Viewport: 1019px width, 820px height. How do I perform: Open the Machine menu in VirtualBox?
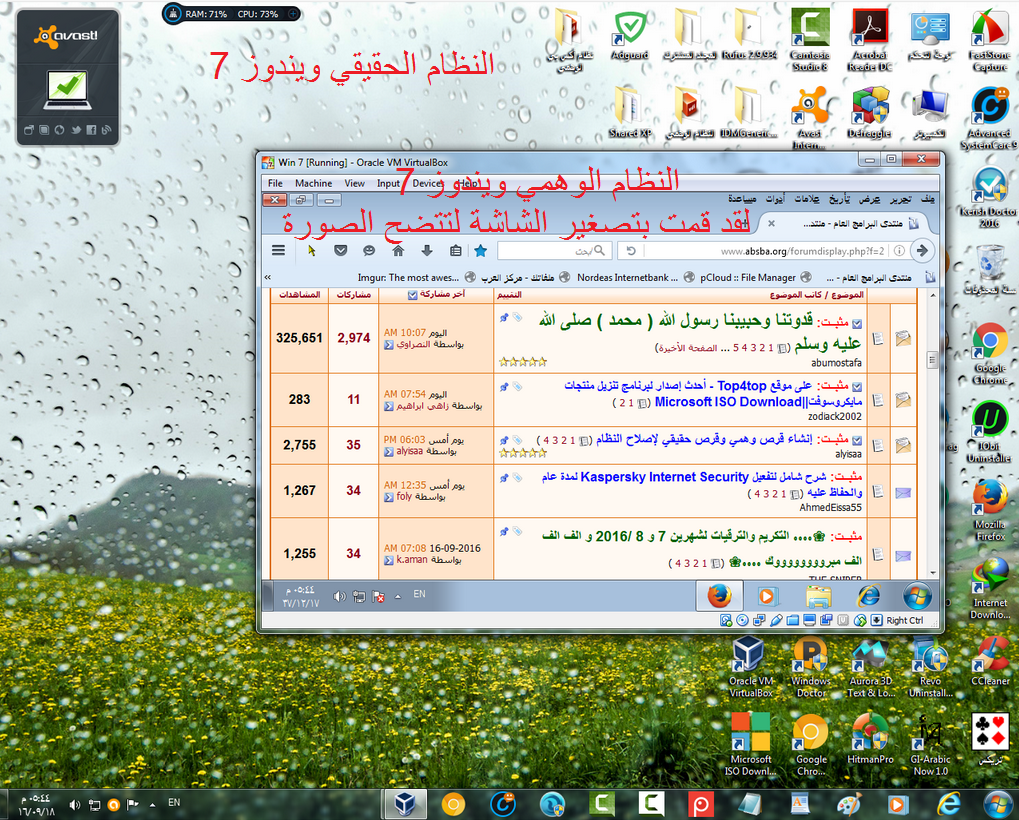click(313, 183)
